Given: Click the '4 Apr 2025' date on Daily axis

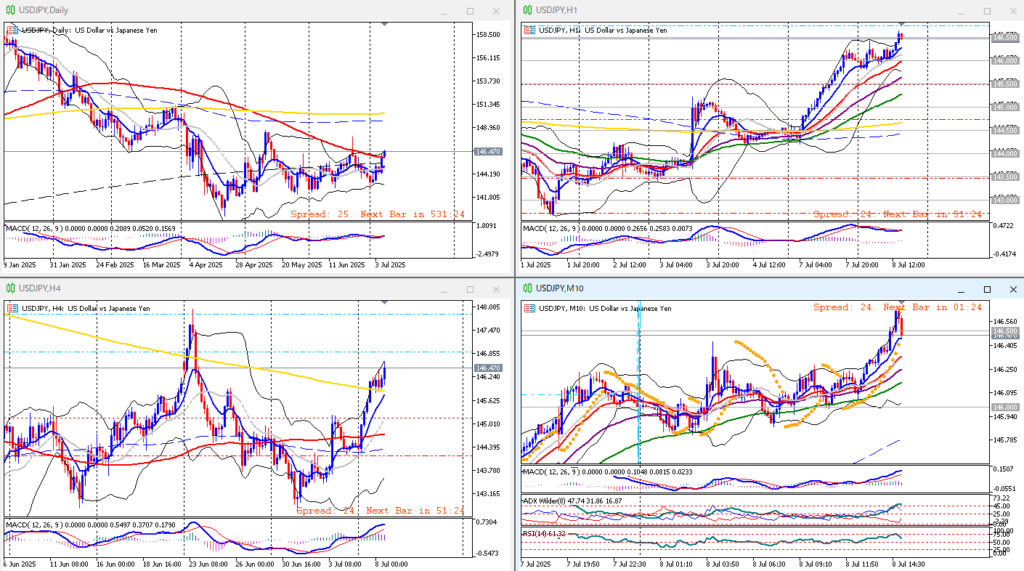Looking at the screenshot, I should (x=206, y=265).
